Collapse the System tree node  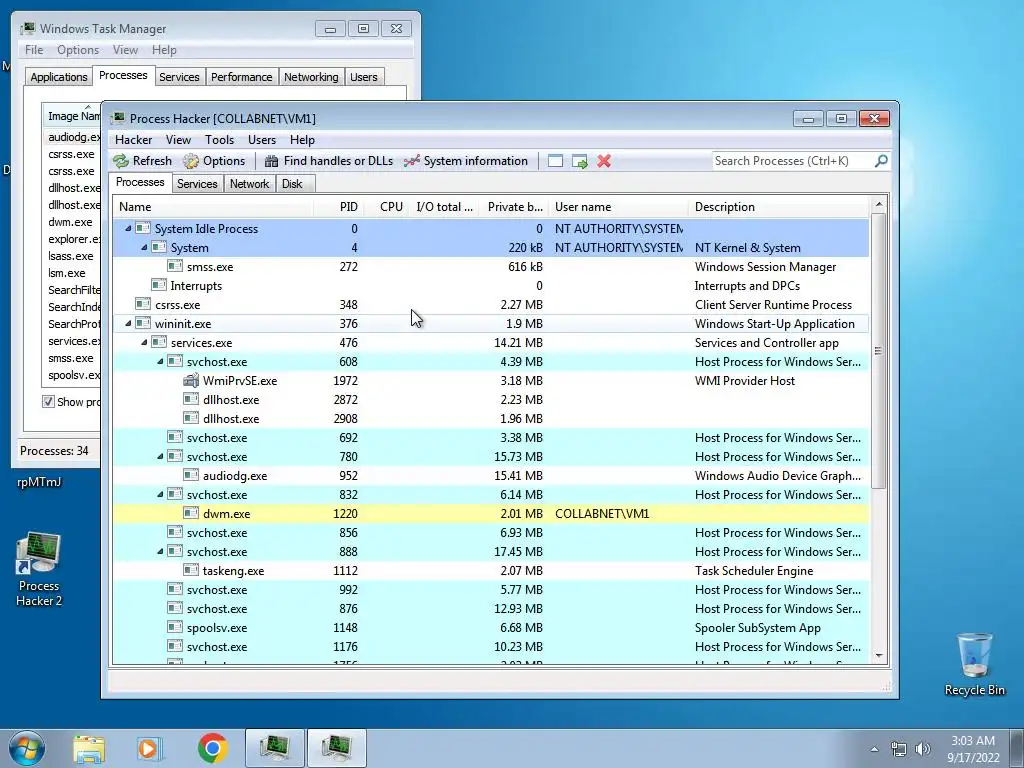(x=144, y=247)
